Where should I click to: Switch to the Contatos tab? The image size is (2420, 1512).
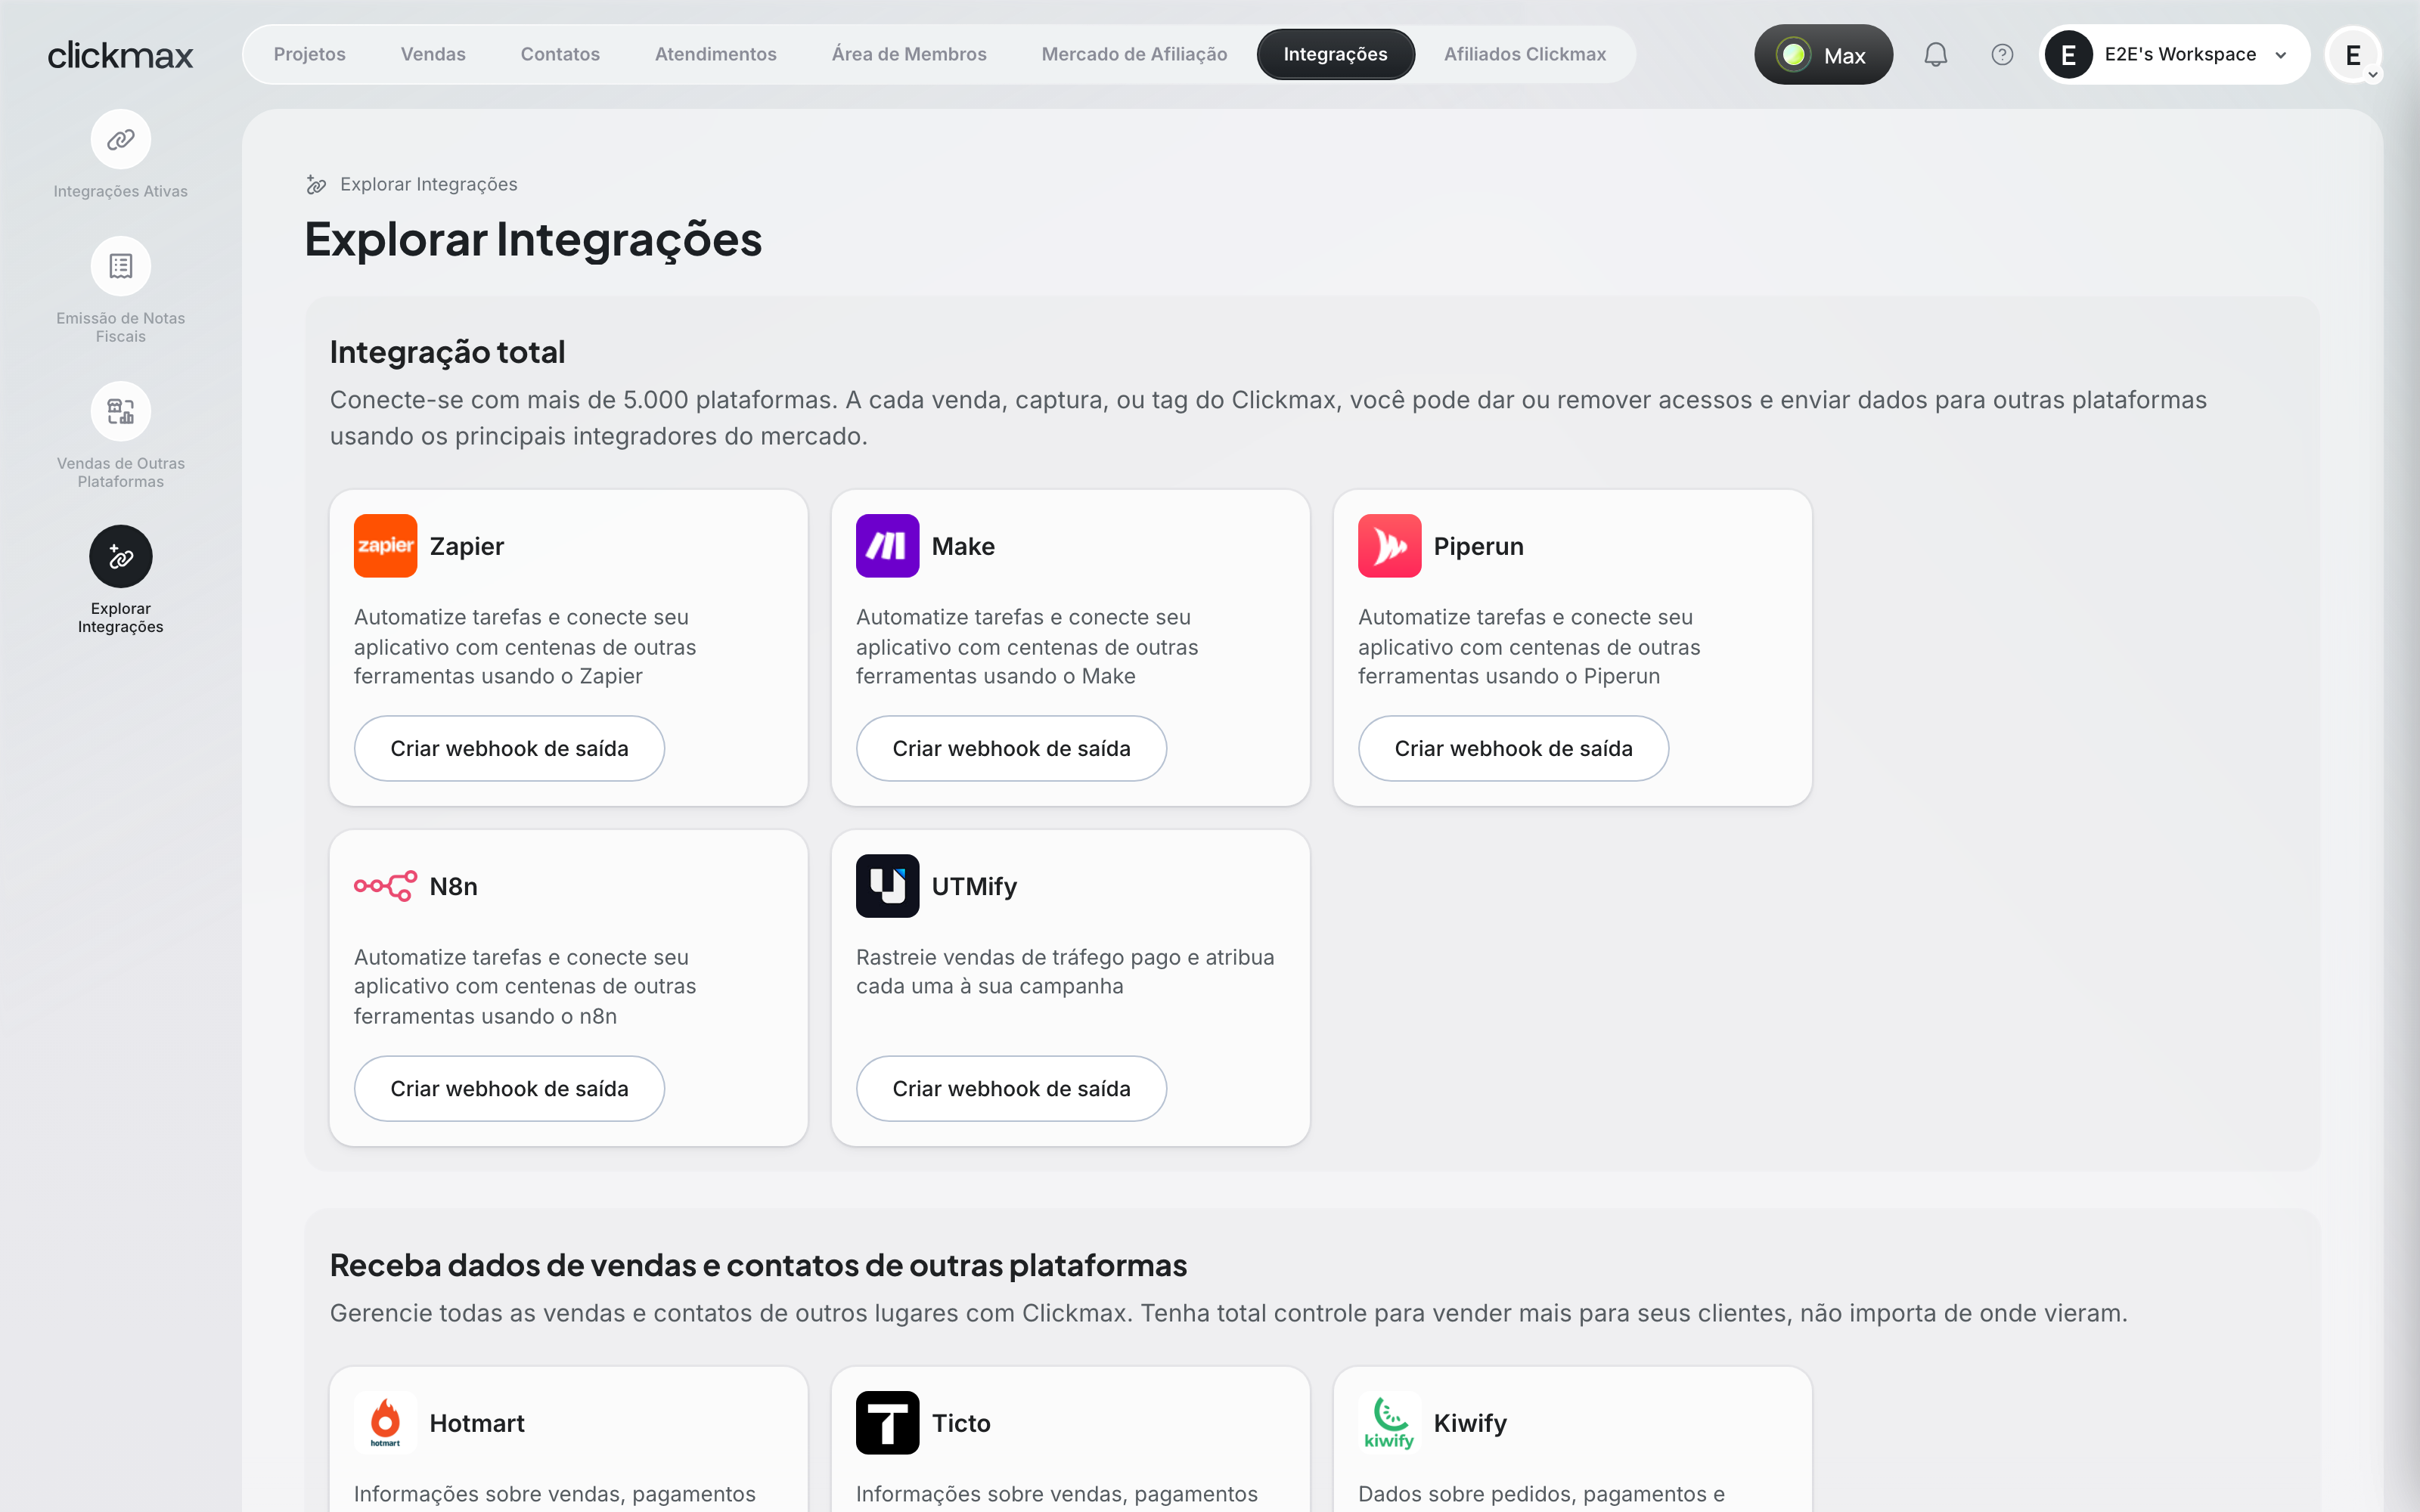(560, 55)
